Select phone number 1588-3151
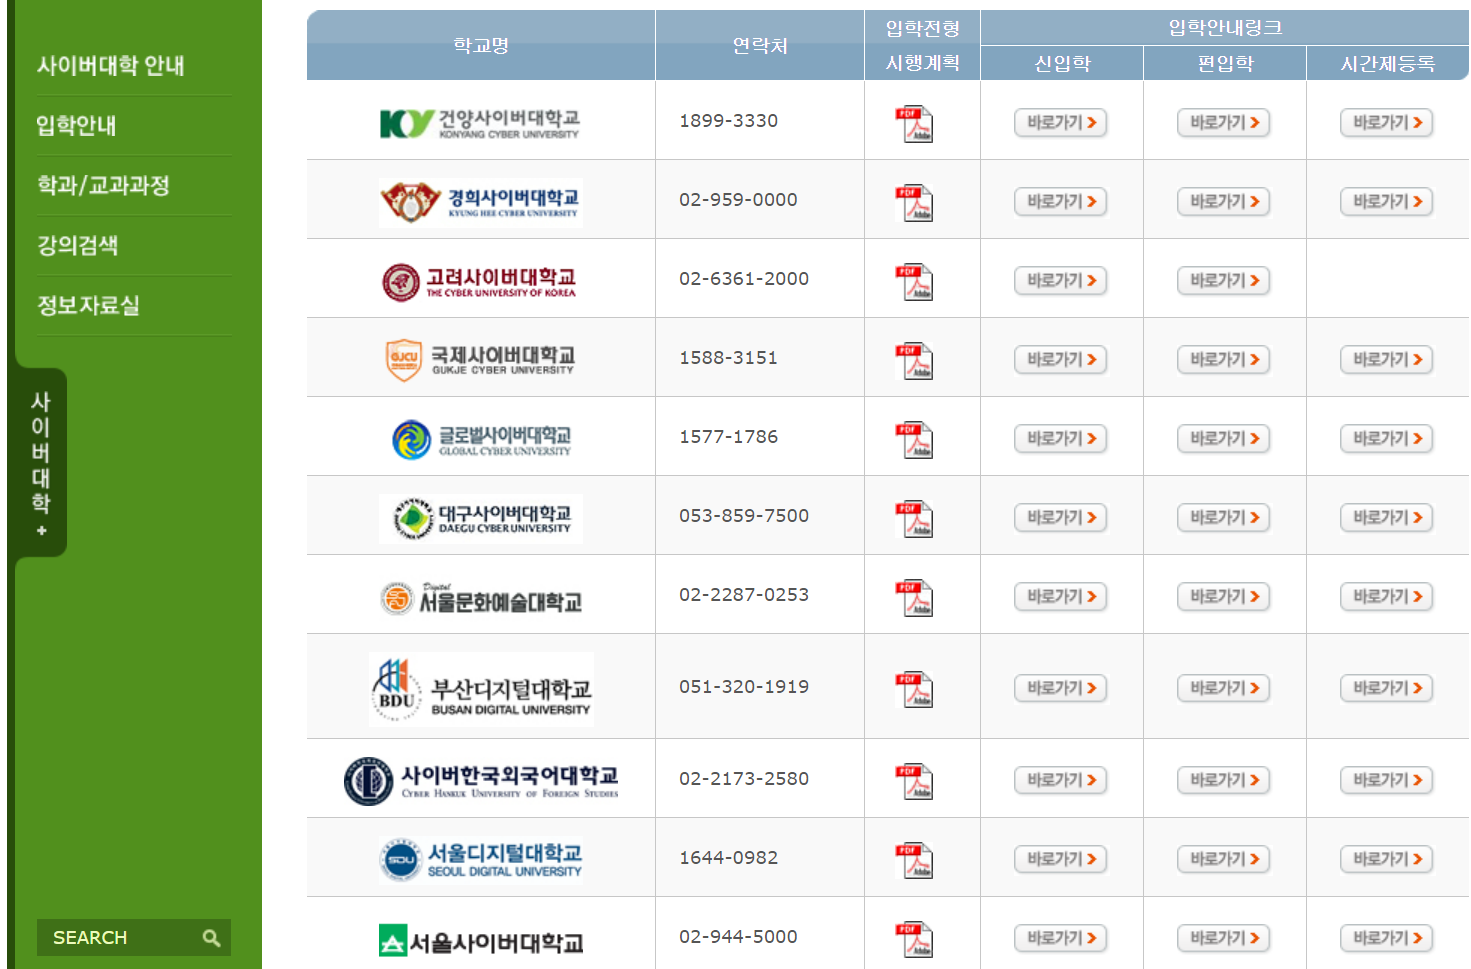 click(728, 358)
